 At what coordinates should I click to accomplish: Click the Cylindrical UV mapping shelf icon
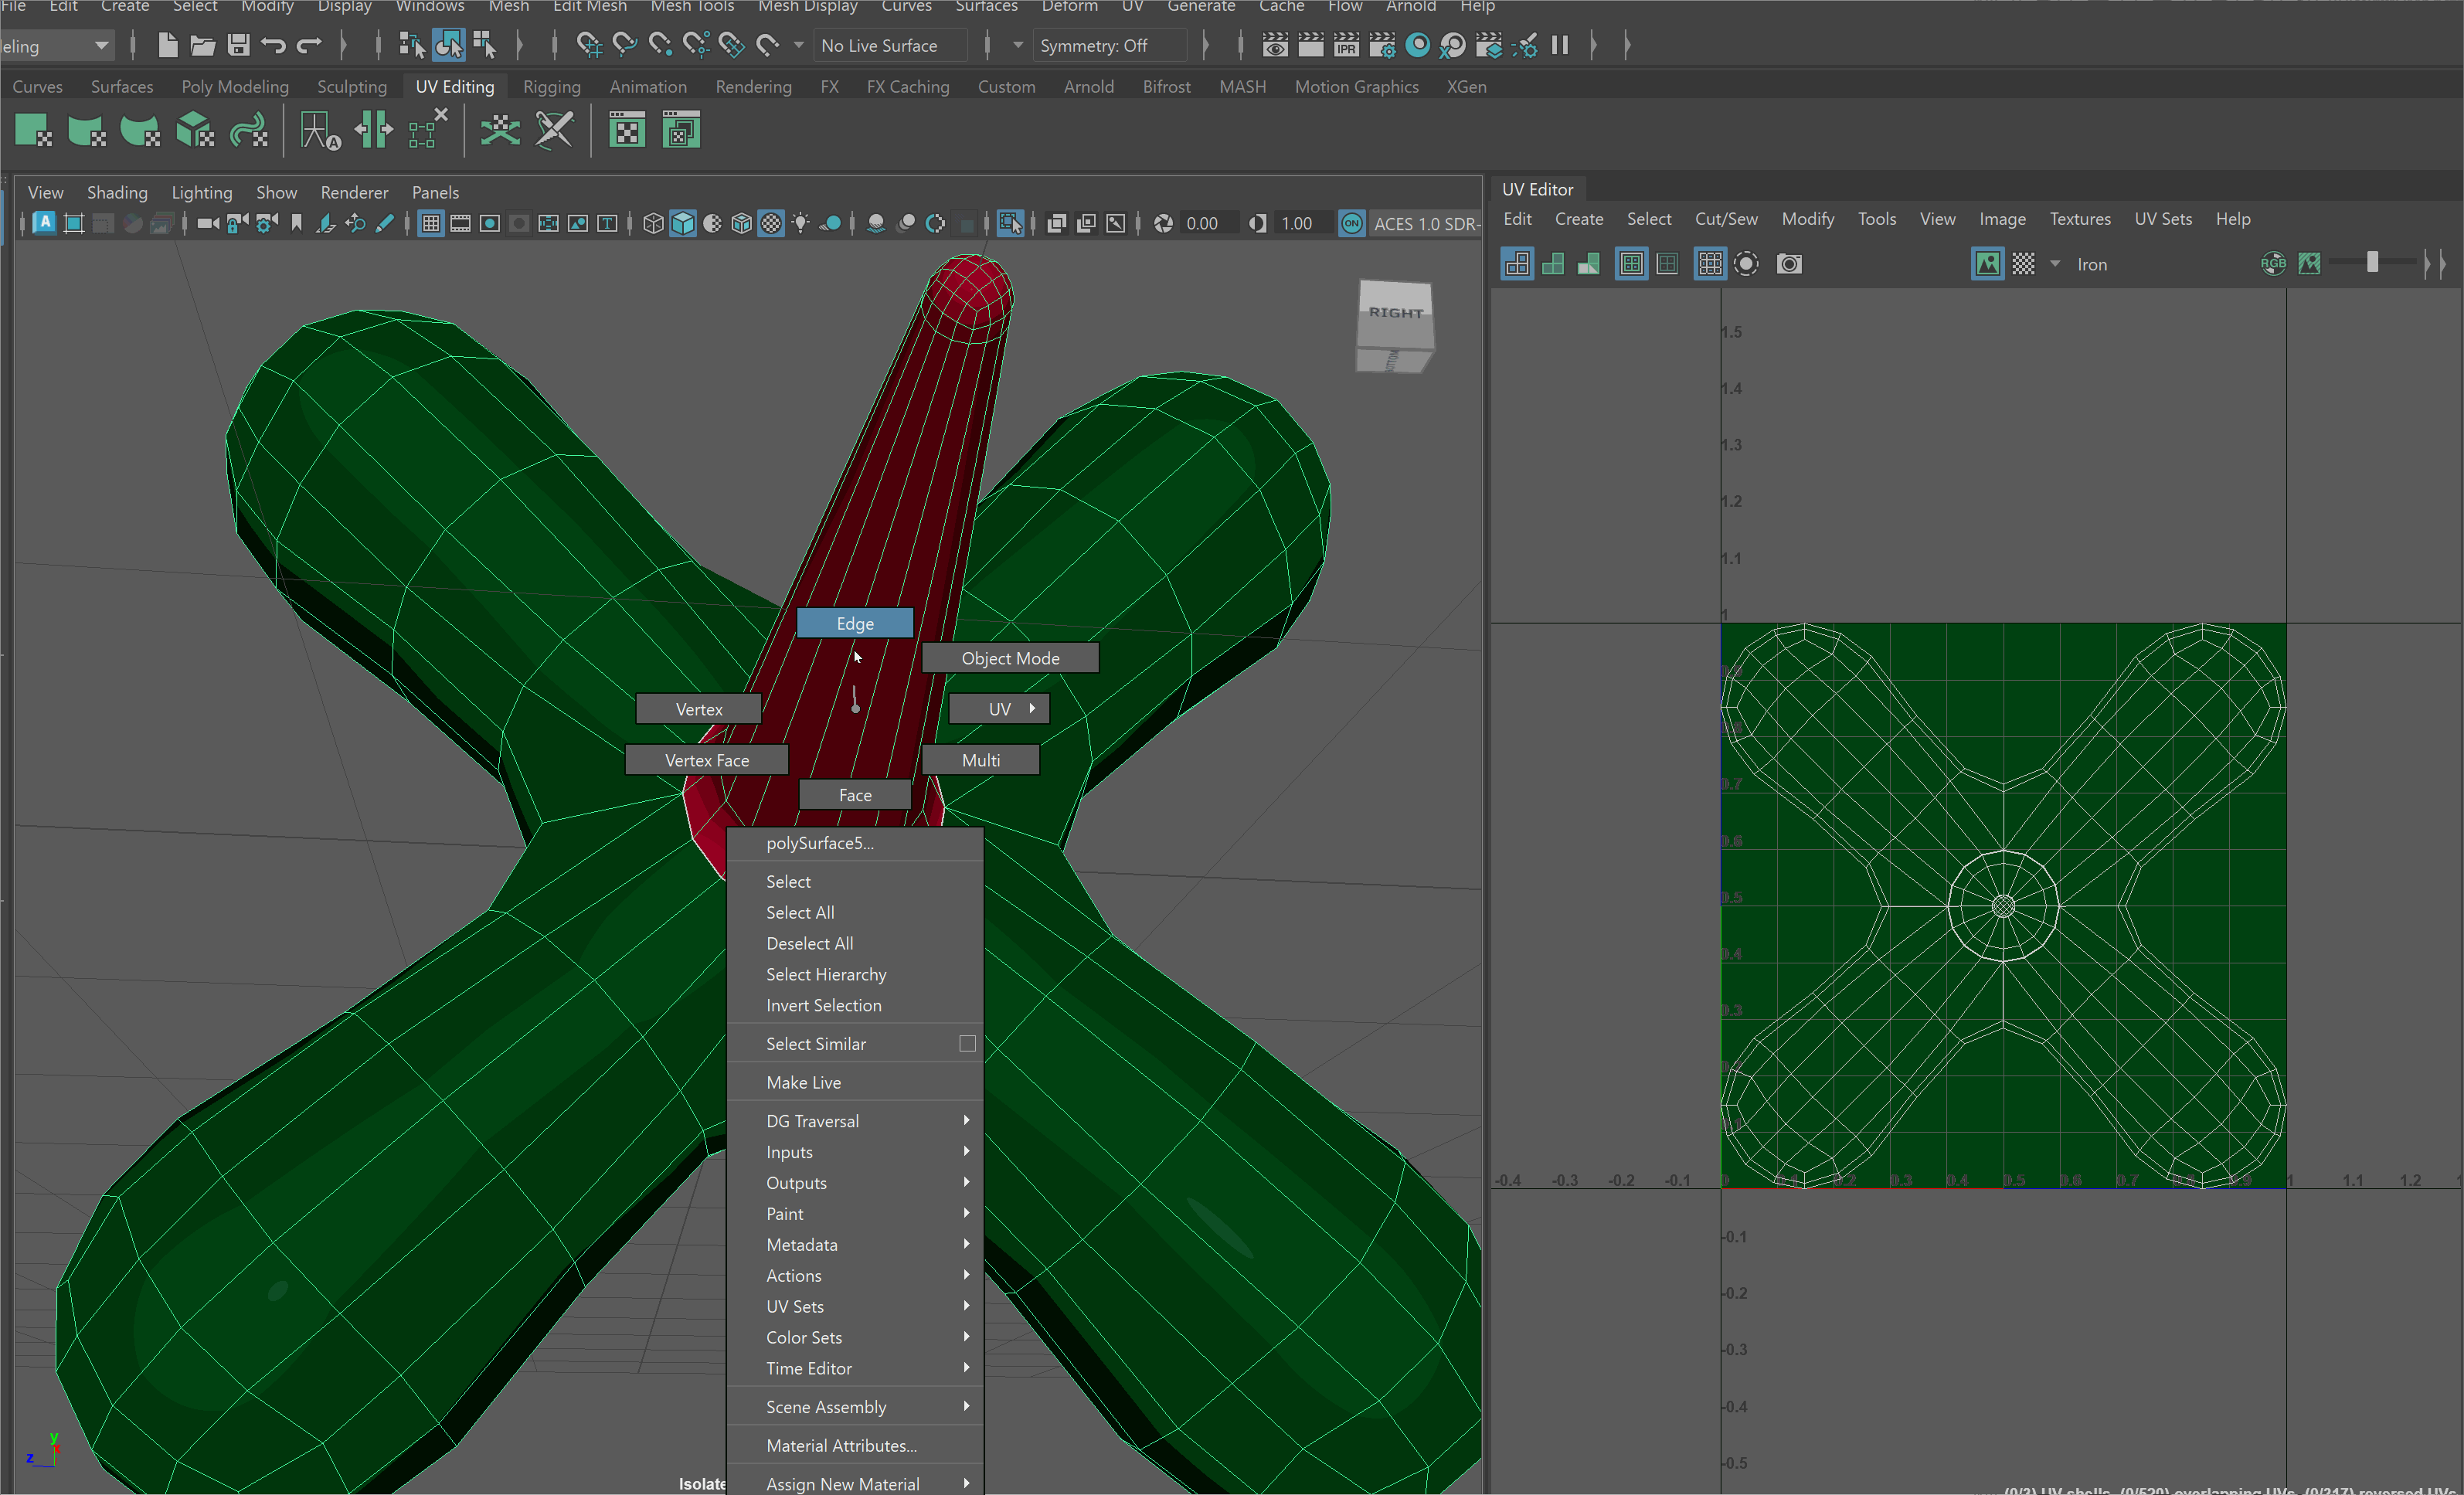pos(86,131)
